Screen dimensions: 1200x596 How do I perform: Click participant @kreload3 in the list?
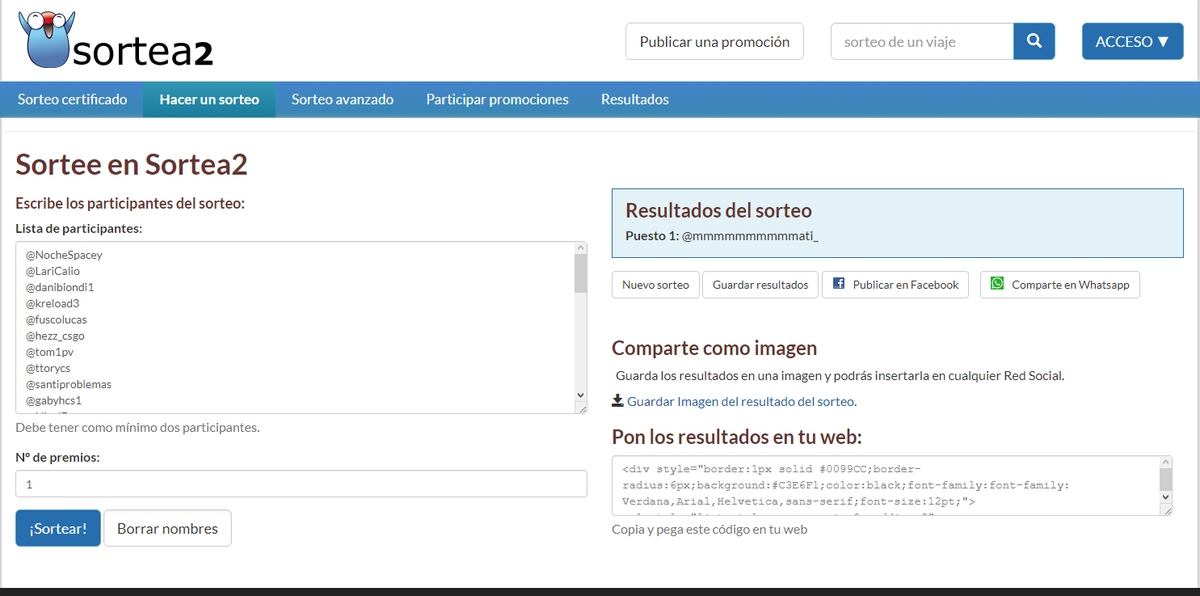pyautogui.click(x=52, y=303)
